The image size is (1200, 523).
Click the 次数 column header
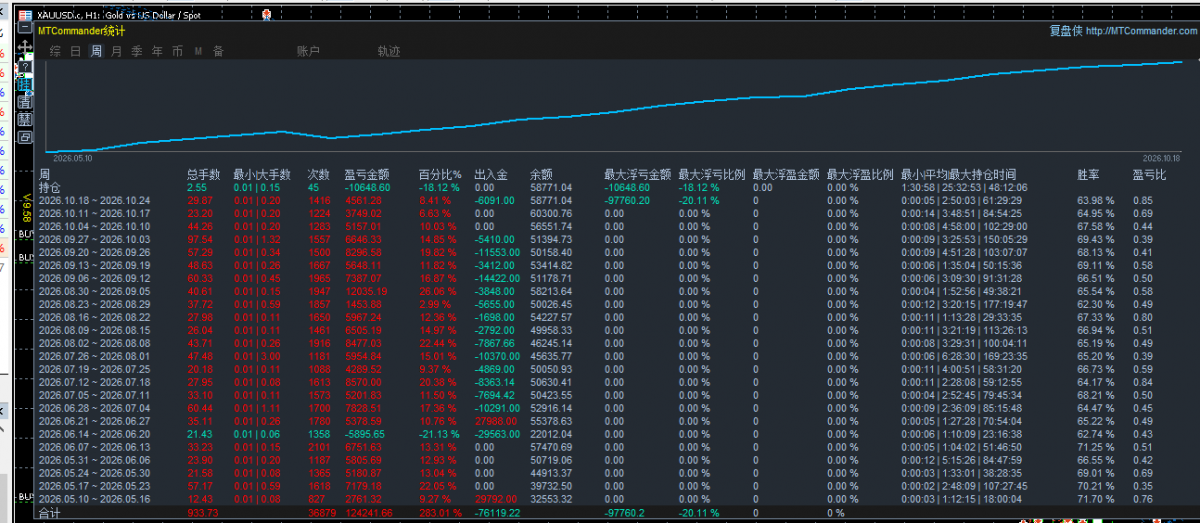[319, 174]
